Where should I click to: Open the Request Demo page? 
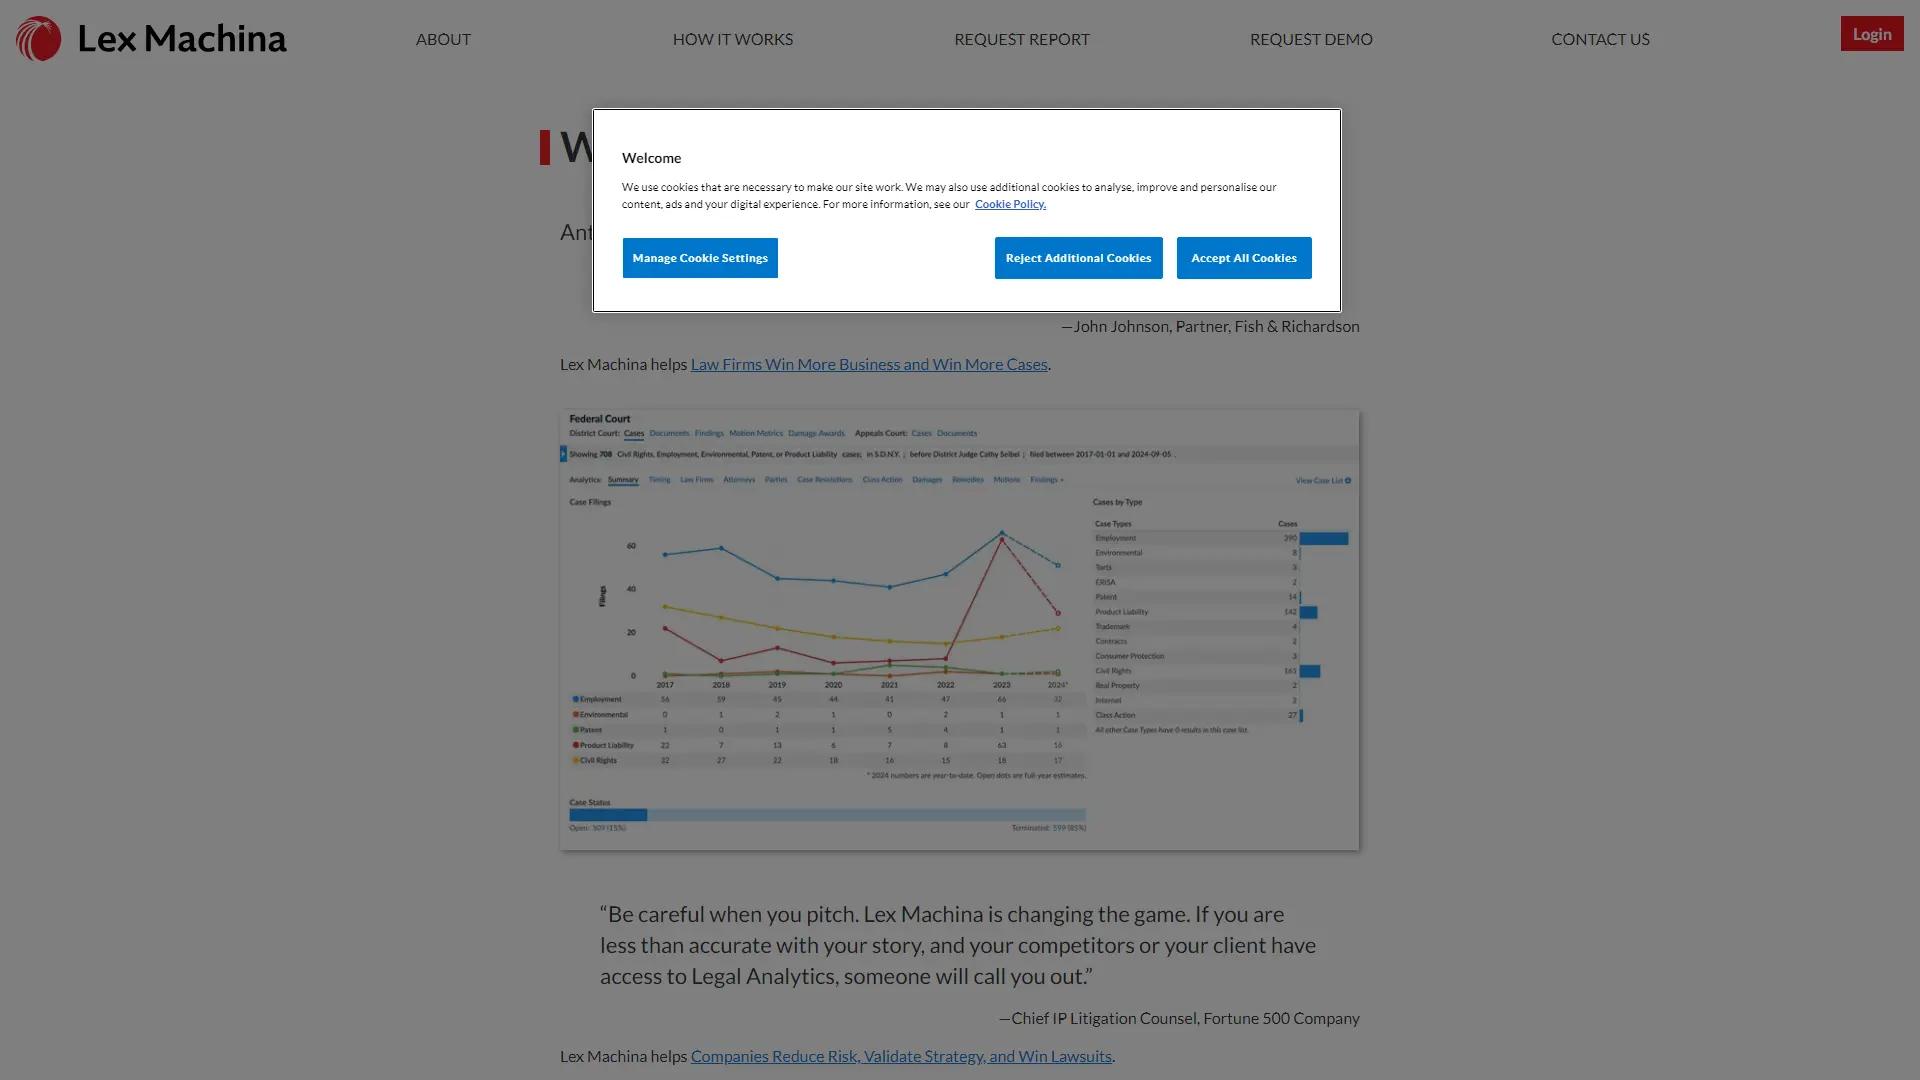[1310, 39]
